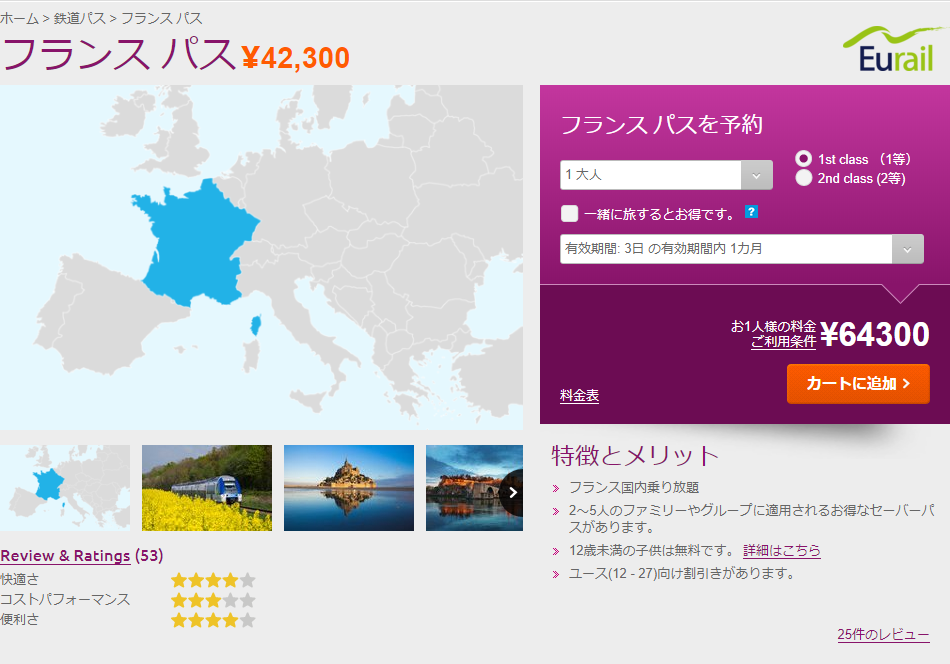
Task: Click the ¥42,300 price text
Action: 296,59
